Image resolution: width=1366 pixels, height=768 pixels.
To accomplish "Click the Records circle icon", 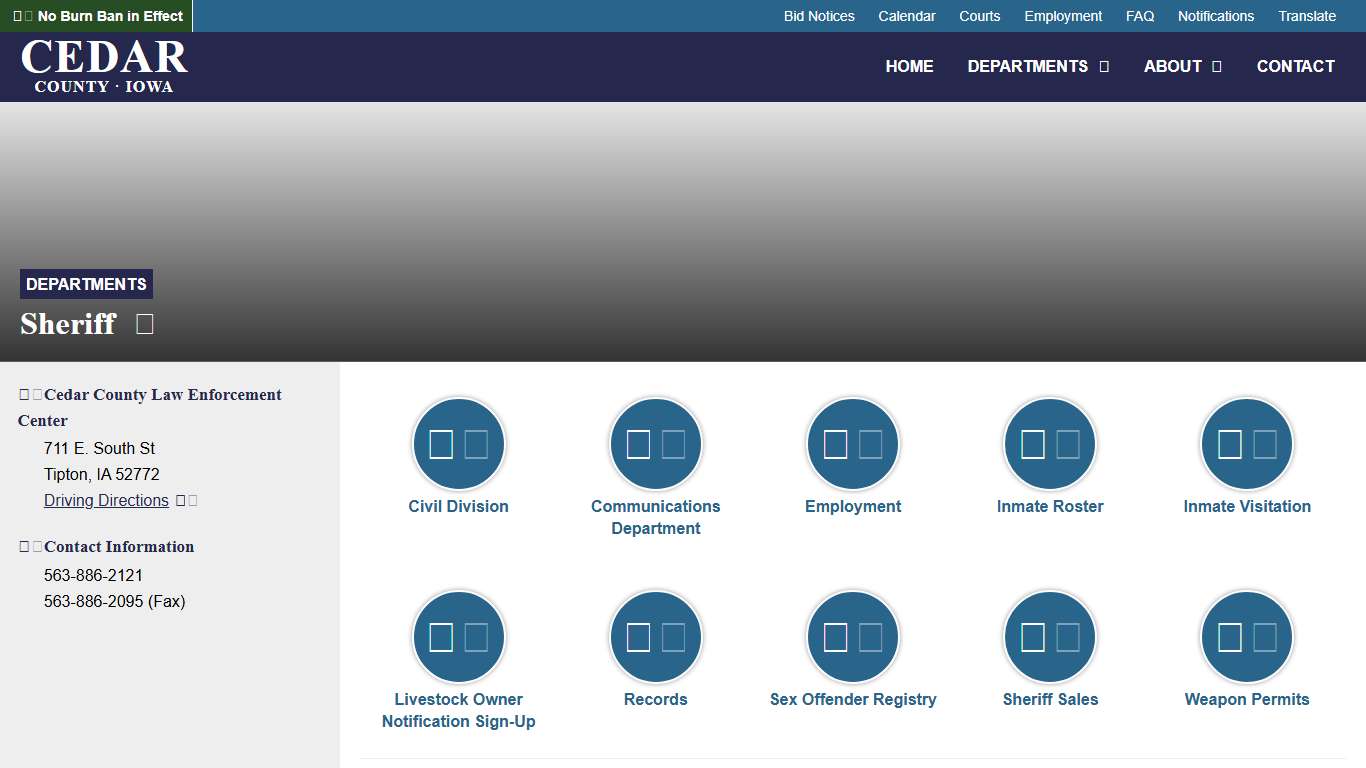I will 655,637.
